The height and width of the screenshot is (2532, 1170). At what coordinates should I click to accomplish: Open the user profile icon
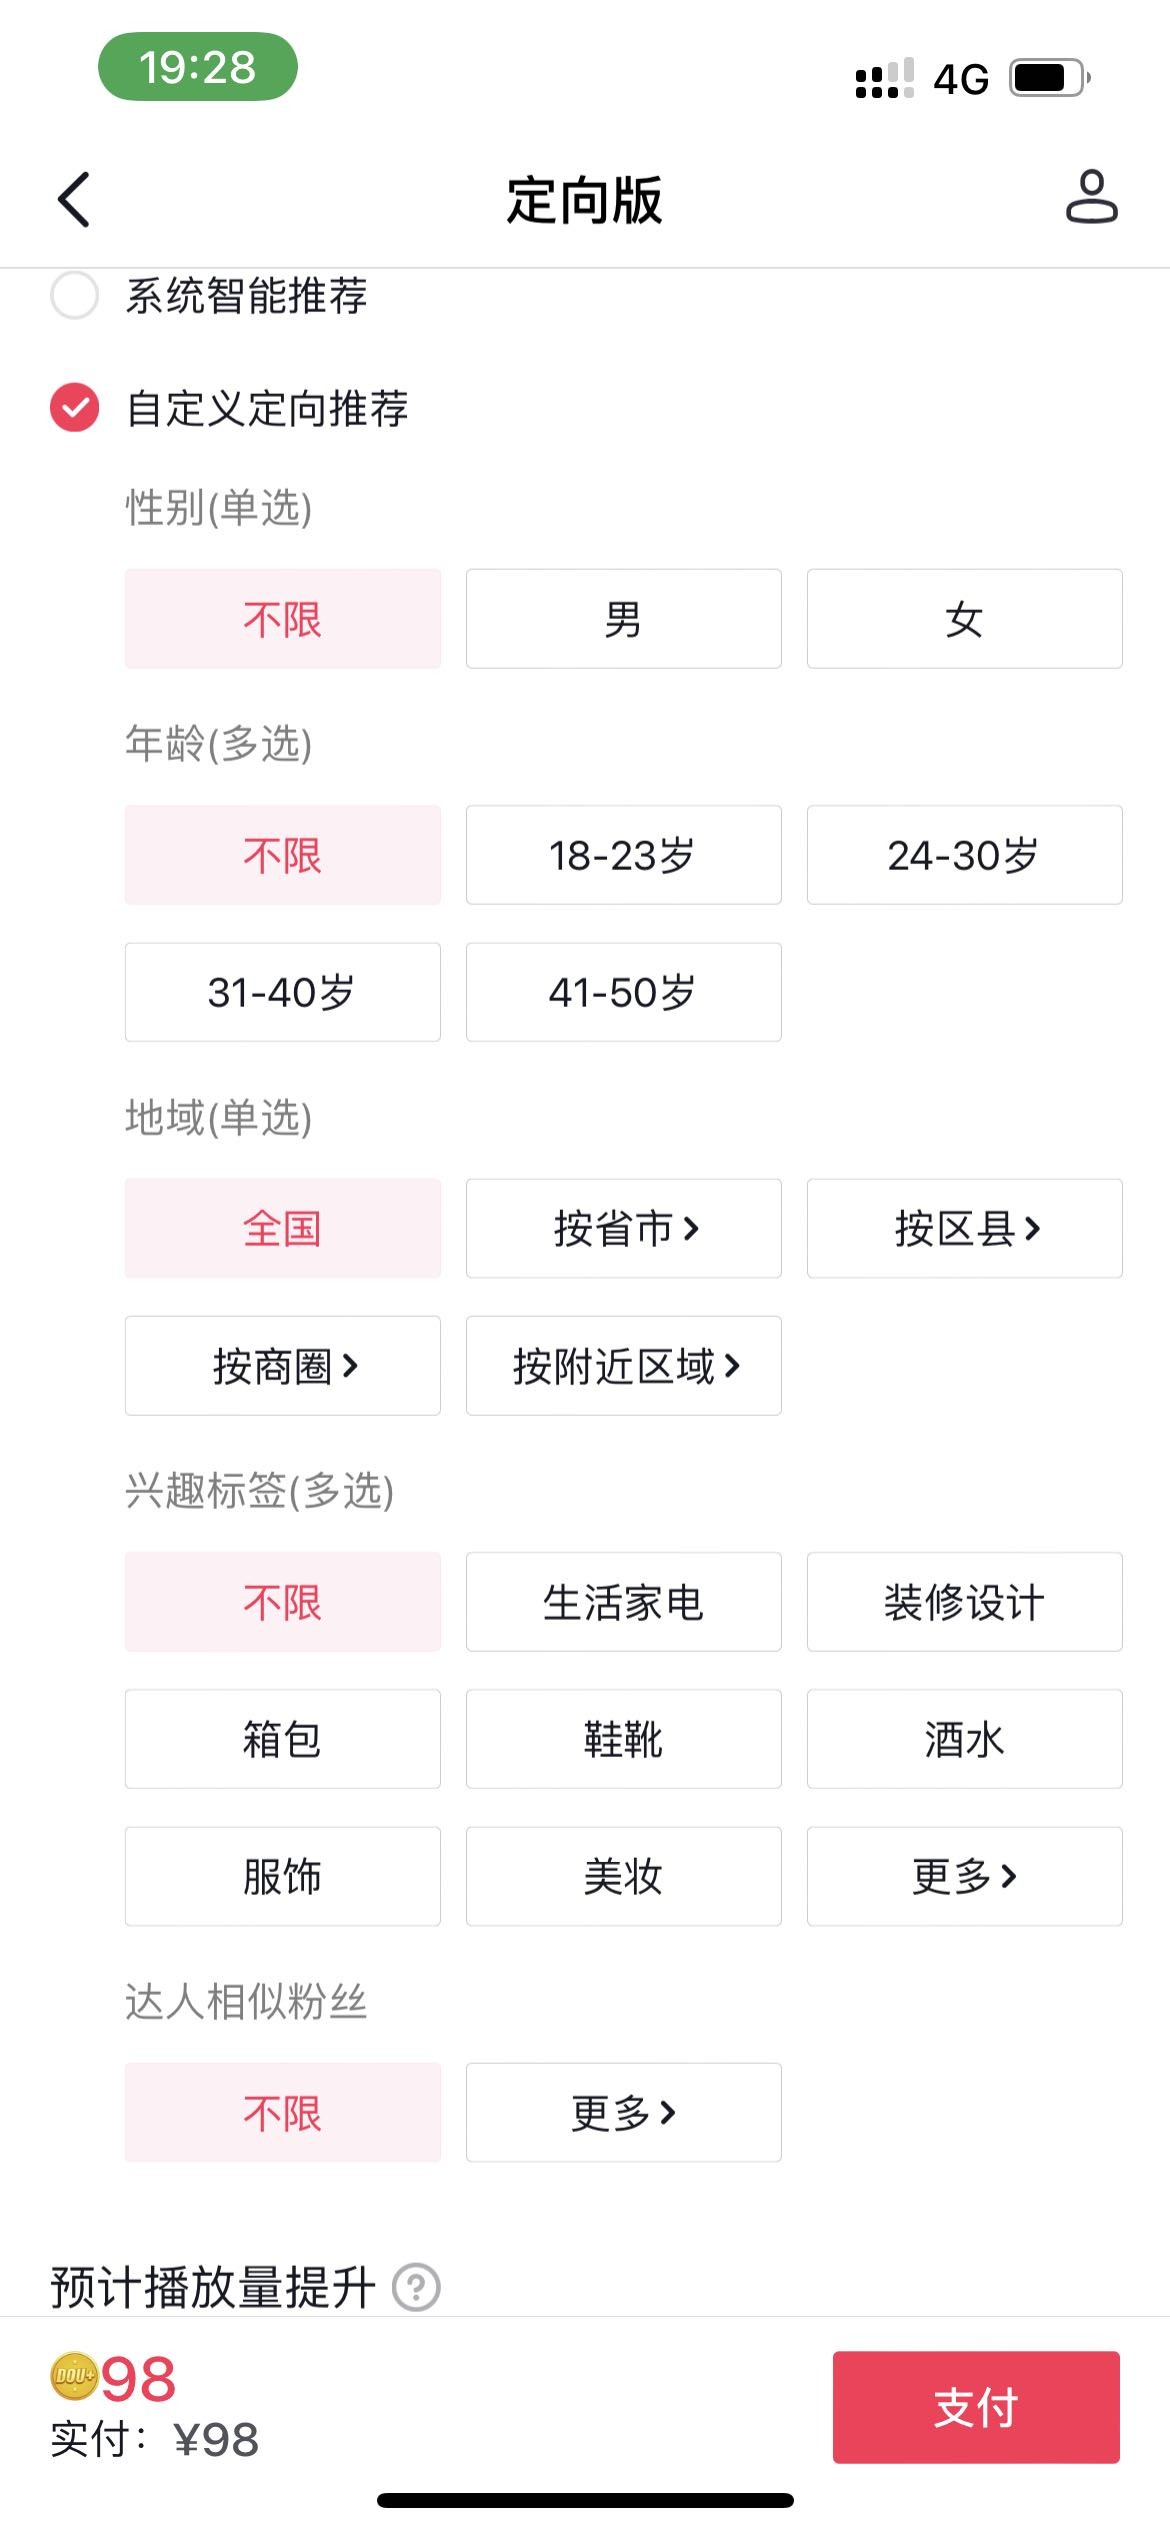coord(1091,196)
